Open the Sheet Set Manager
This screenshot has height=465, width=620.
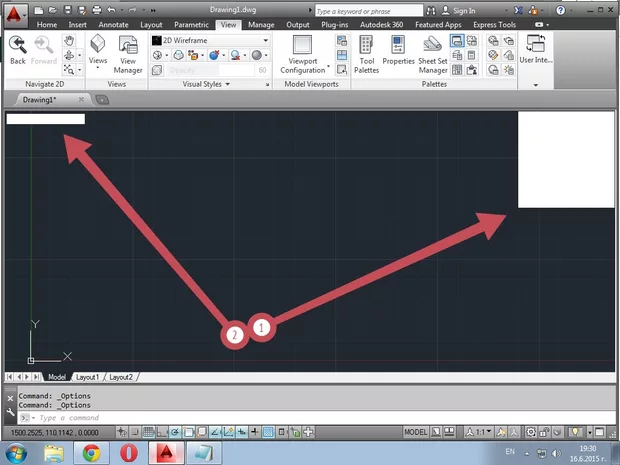point(433,55)
